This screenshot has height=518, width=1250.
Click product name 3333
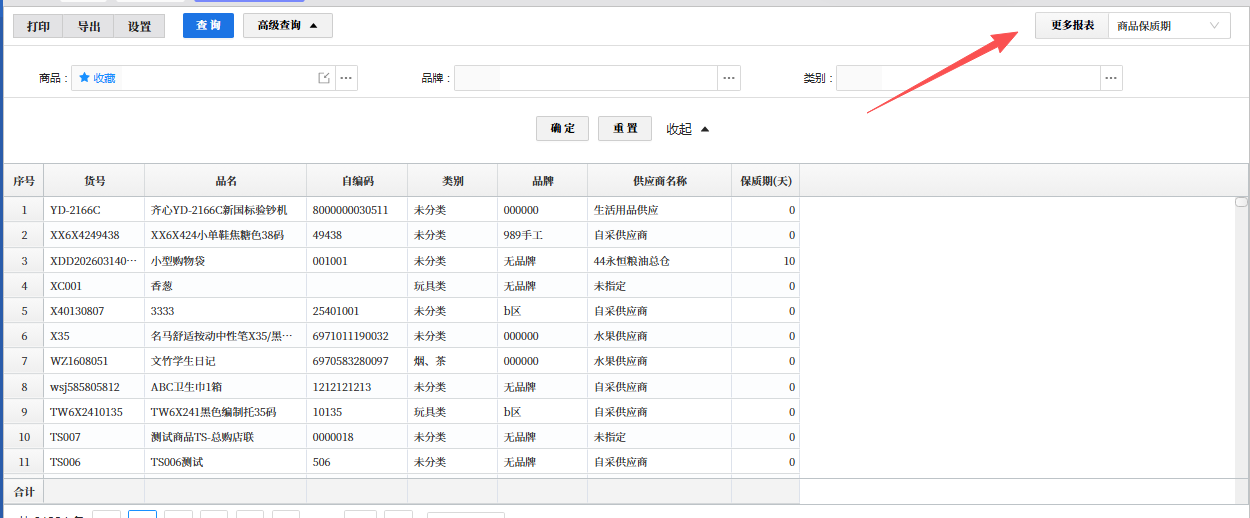point(163,311)
